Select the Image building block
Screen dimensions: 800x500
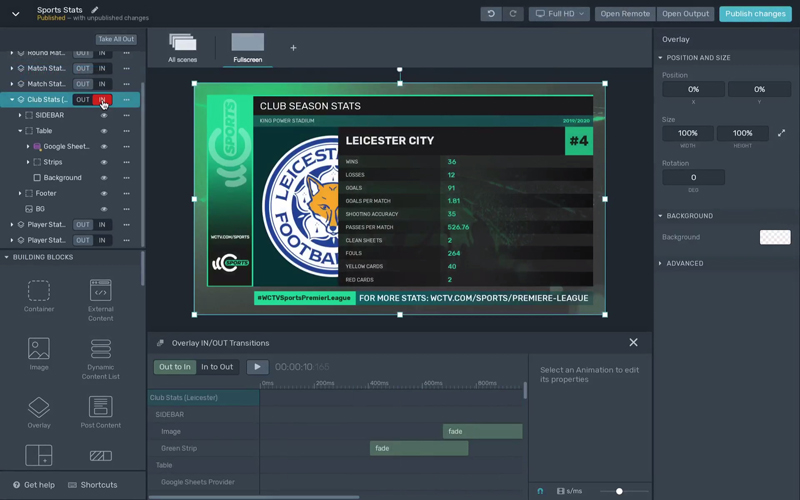point(39,354)
